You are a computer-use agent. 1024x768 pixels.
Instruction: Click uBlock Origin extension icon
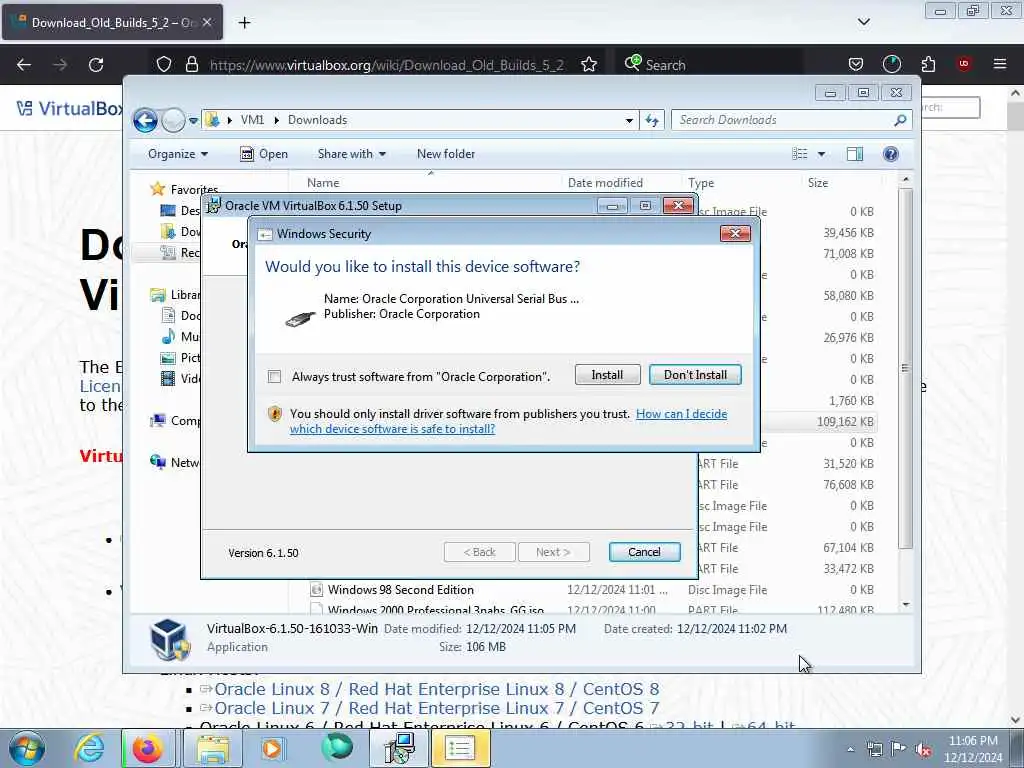(x=963, y=64)
